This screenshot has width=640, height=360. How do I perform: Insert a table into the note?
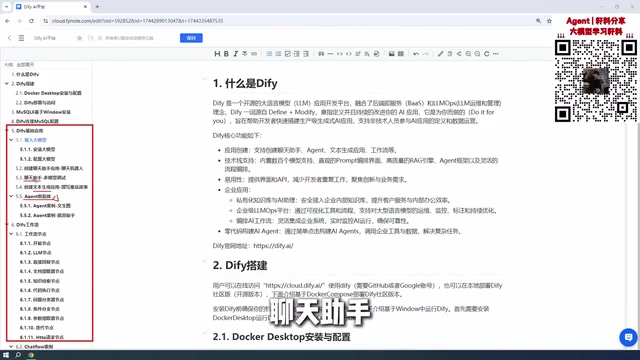coord(401,54)
